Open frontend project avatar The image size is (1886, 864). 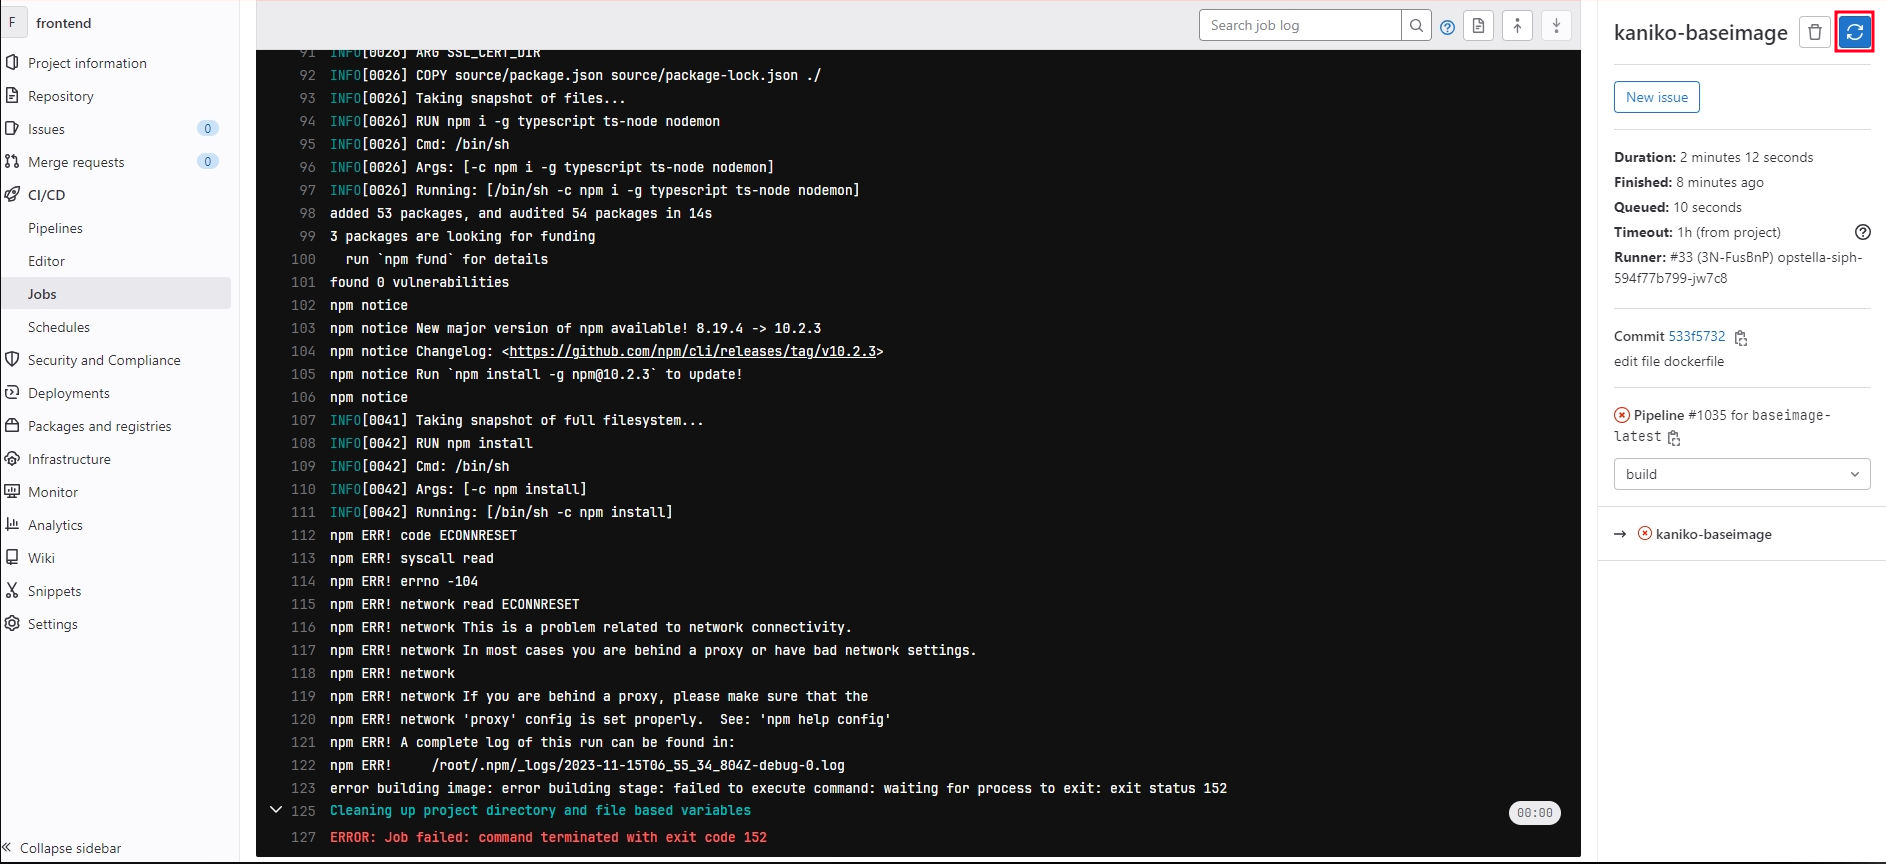coord(12,22)
